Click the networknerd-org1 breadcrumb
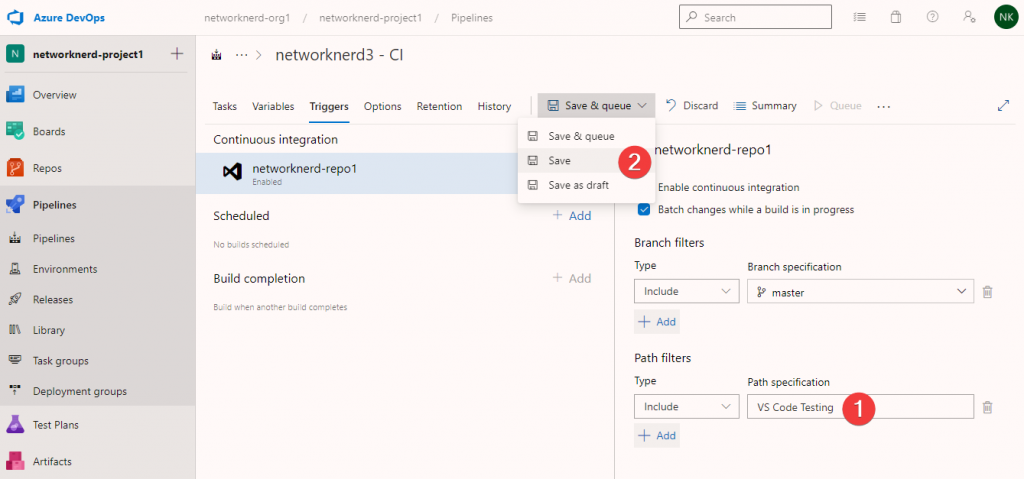This screenshot has height=479, width=1024. (247, 18)
